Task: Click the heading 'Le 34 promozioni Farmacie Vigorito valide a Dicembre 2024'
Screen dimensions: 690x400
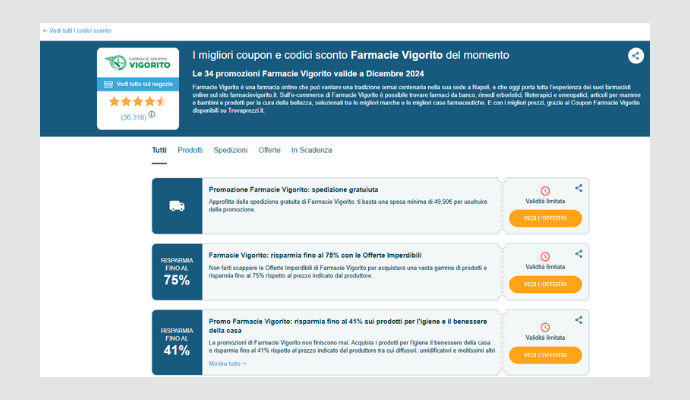Action: pyautogui.click(x=308, y=73)
